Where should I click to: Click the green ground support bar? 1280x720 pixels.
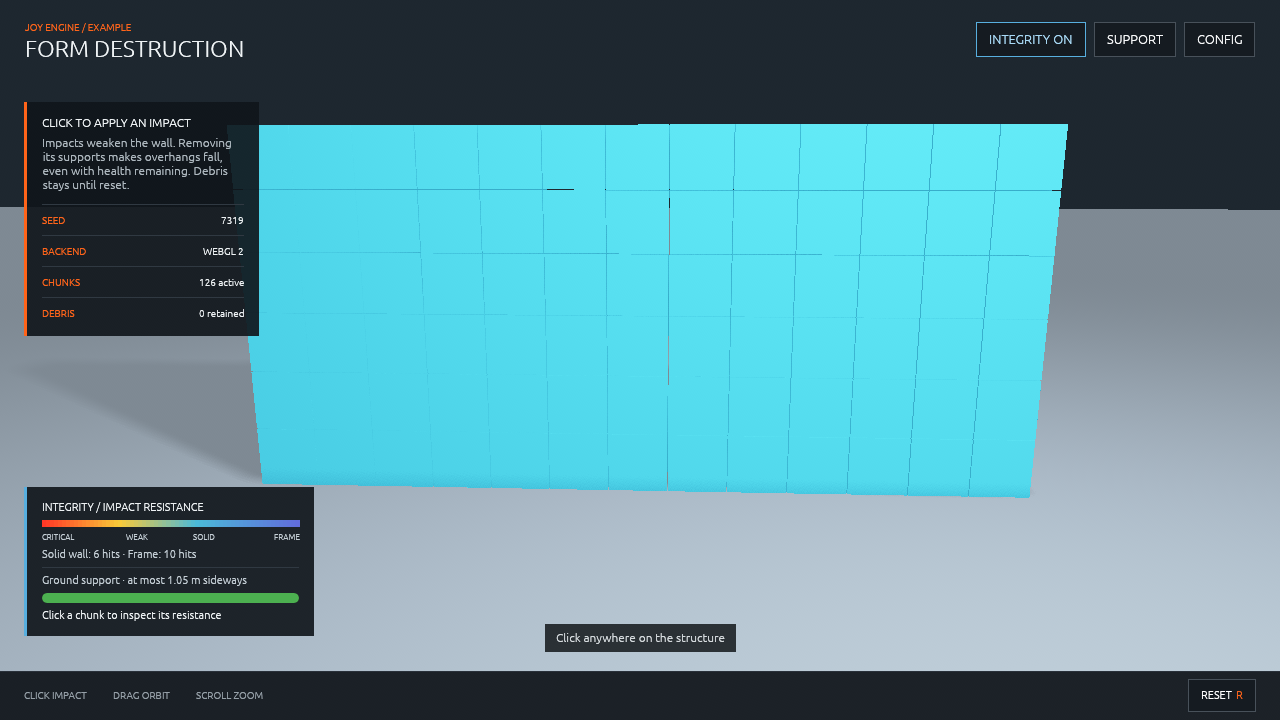[170, 598]
